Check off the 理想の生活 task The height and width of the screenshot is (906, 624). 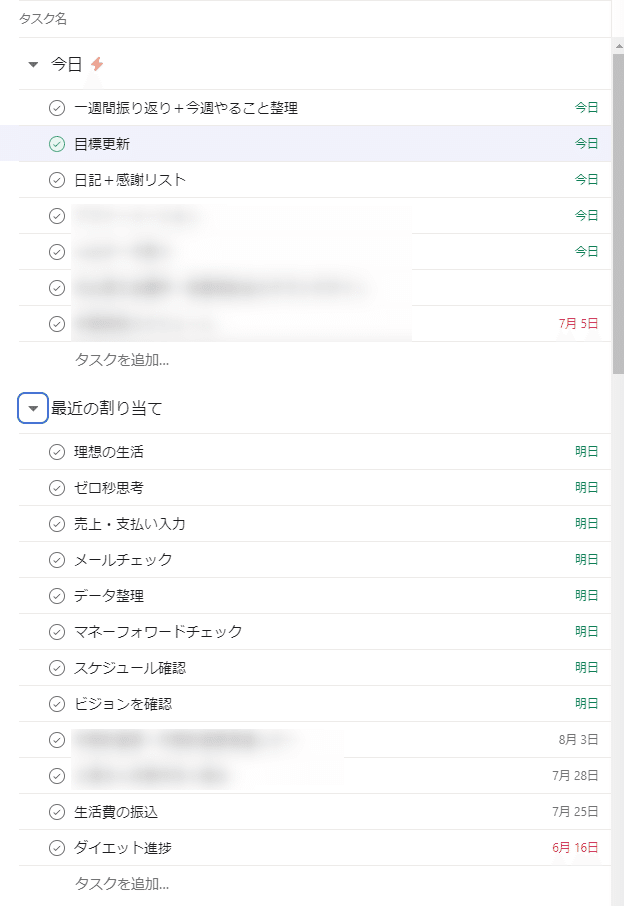tap(57, 452)
